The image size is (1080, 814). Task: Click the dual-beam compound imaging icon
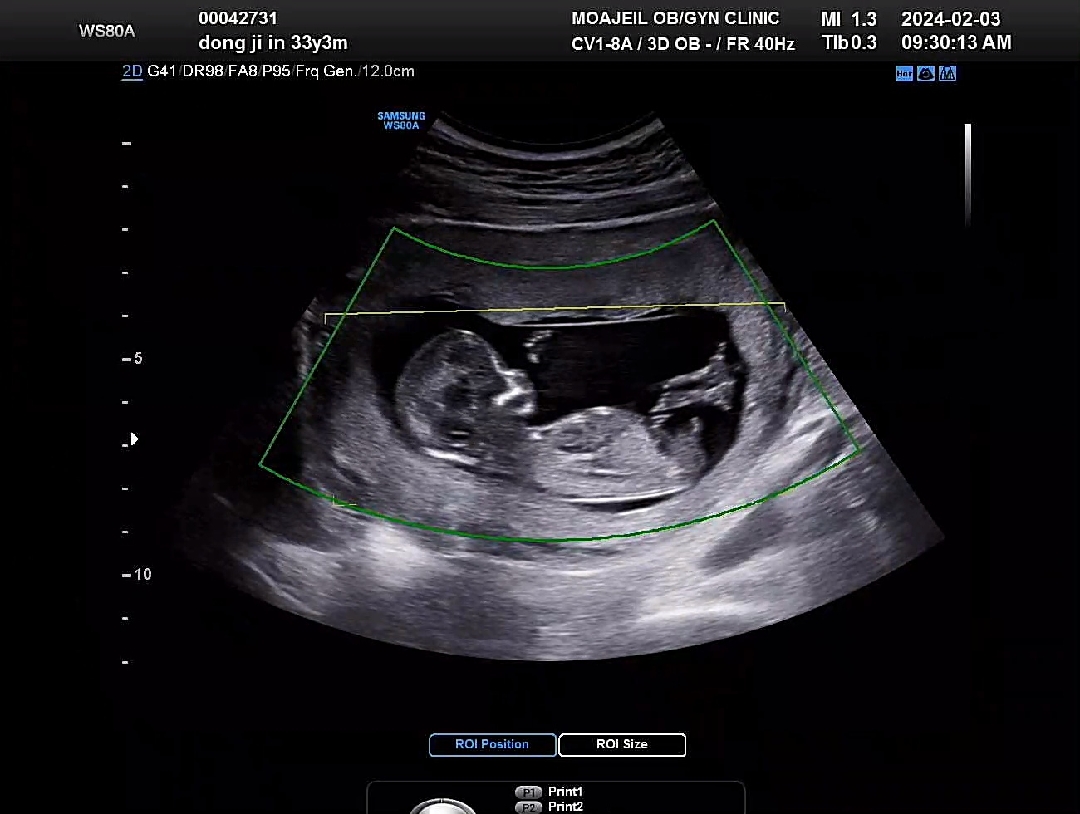pyautogui.click(x=947, y=73)
